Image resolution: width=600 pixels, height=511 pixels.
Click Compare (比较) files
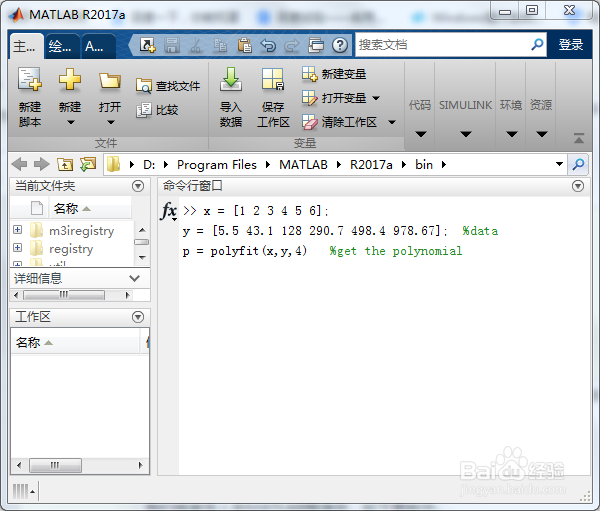[157, 110]
